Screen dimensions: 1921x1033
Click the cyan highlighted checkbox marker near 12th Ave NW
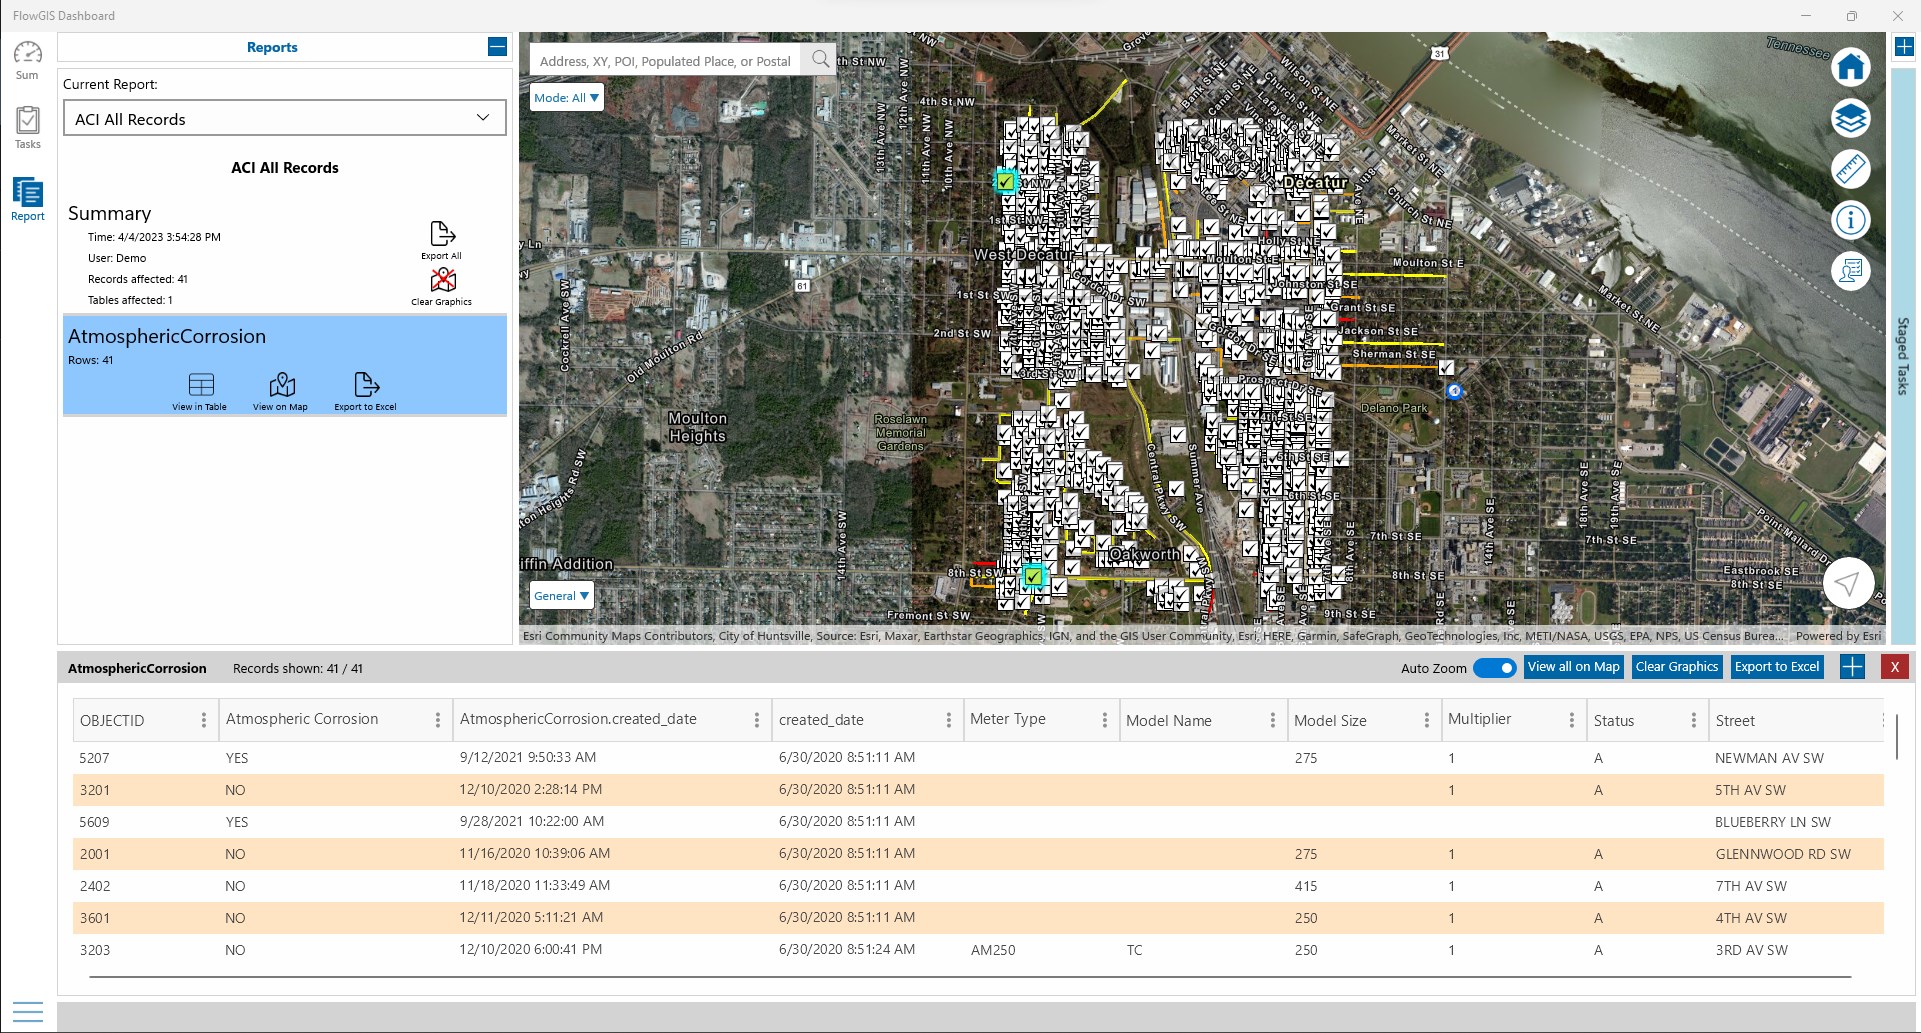pyautogui.click(x=1005, y=182)
